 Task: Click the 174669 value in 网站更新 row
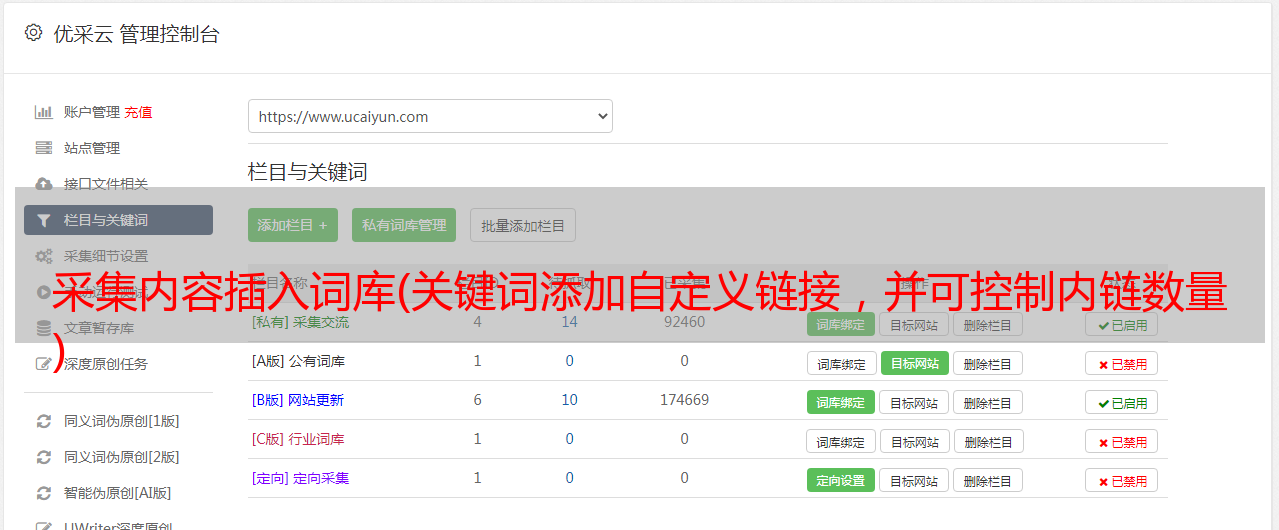(x=685, y=400)
